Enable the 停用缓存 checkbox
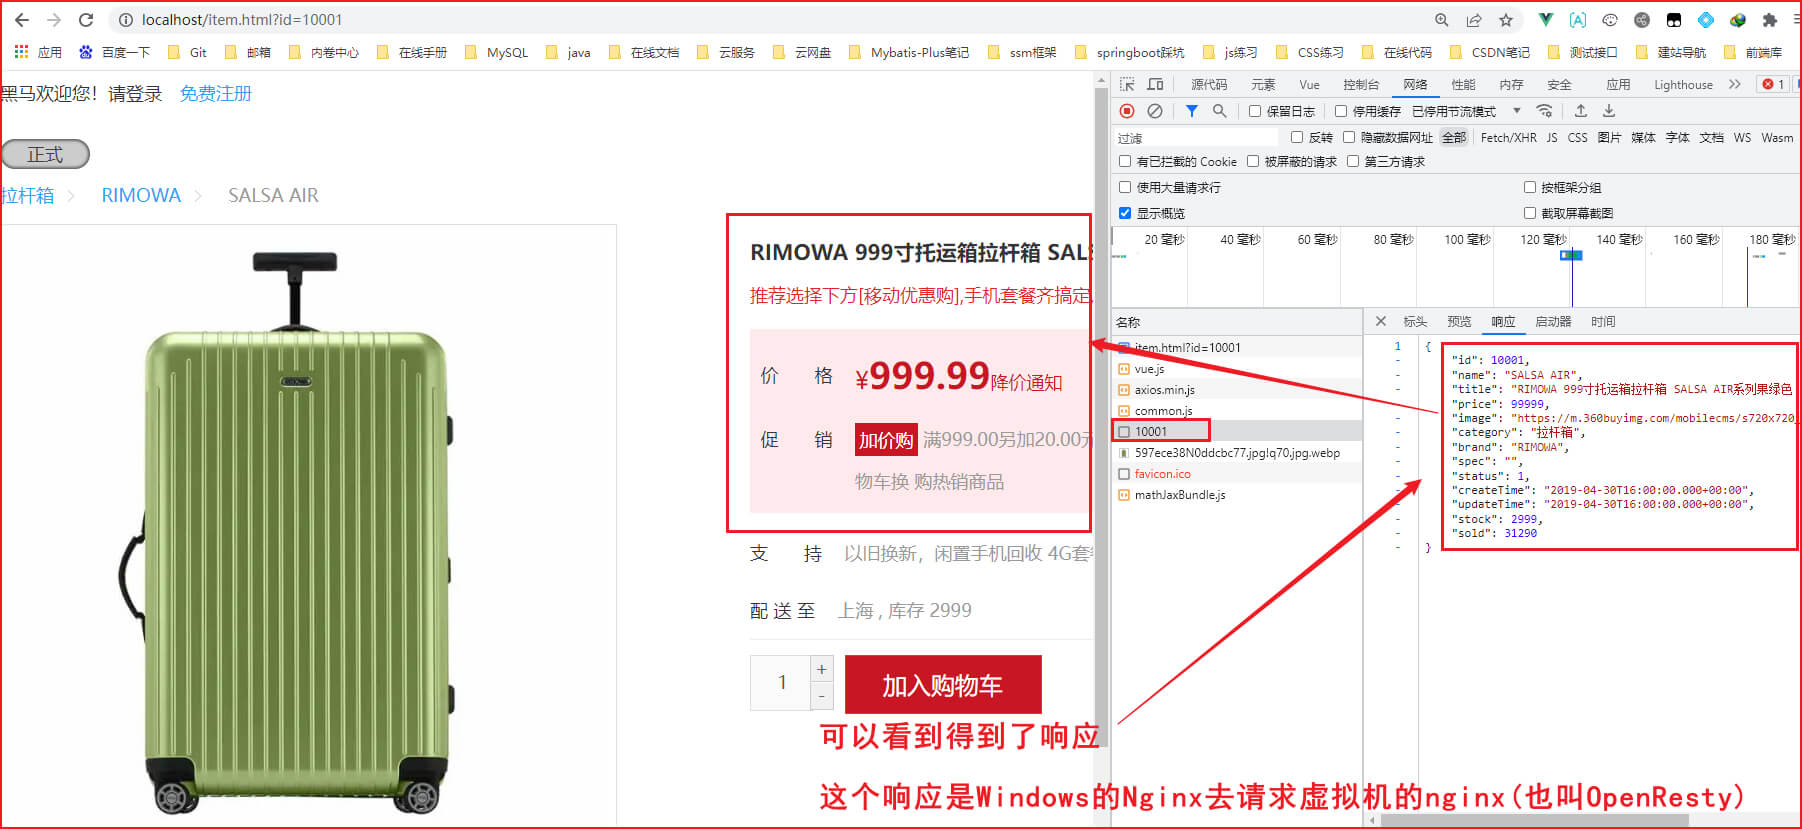 point(1341,111)
